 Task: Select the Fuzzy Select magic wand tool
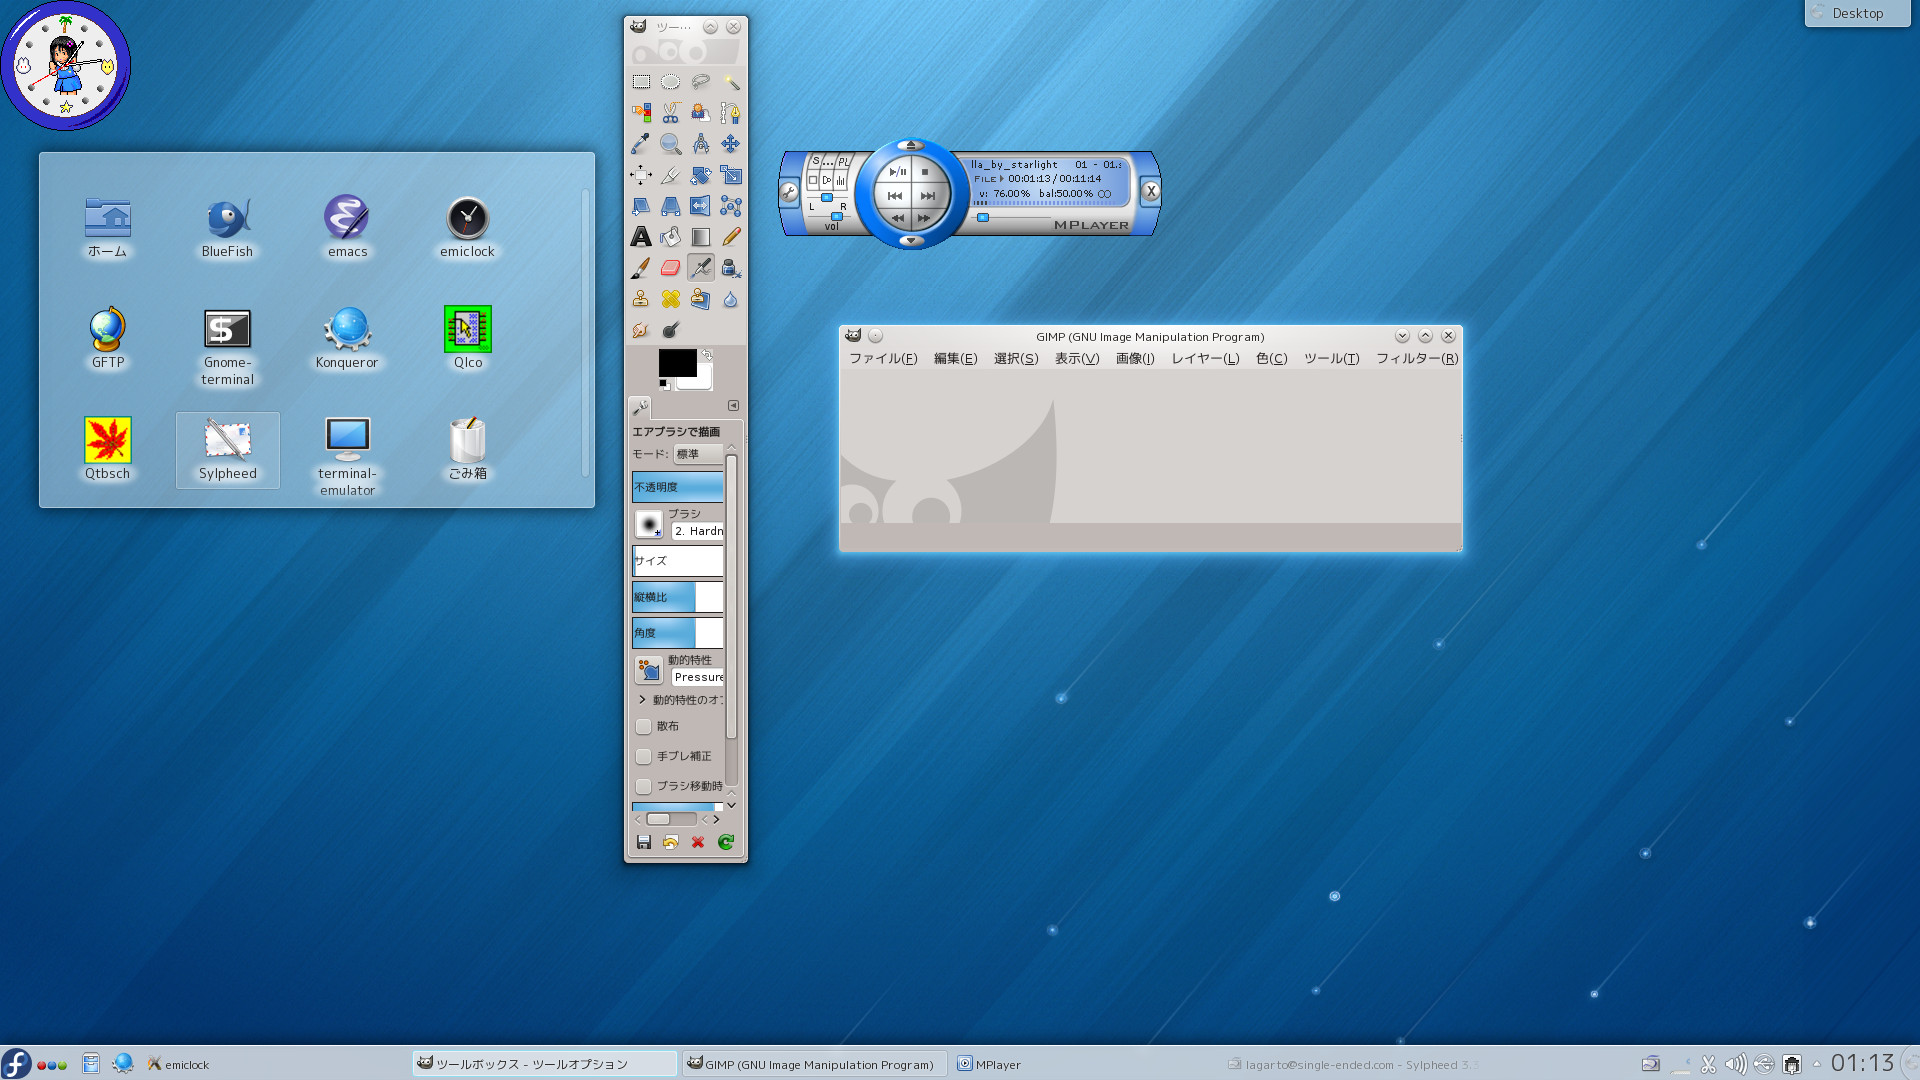[x=731, y=82]
